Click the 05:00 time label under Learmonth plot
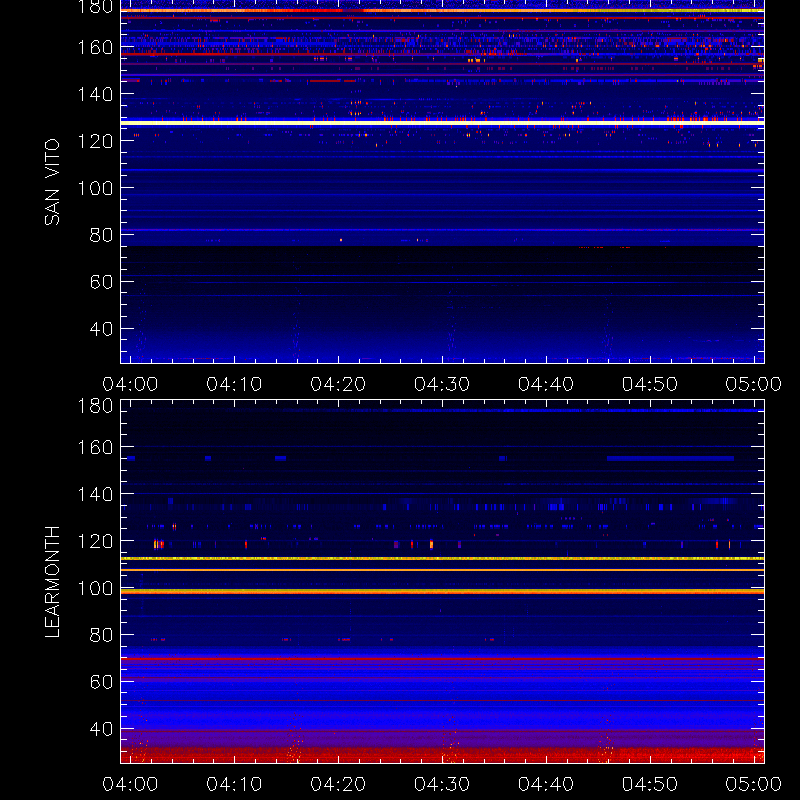Image resolution: width=800 pixels, height=800 pixels. pos(754,784)
